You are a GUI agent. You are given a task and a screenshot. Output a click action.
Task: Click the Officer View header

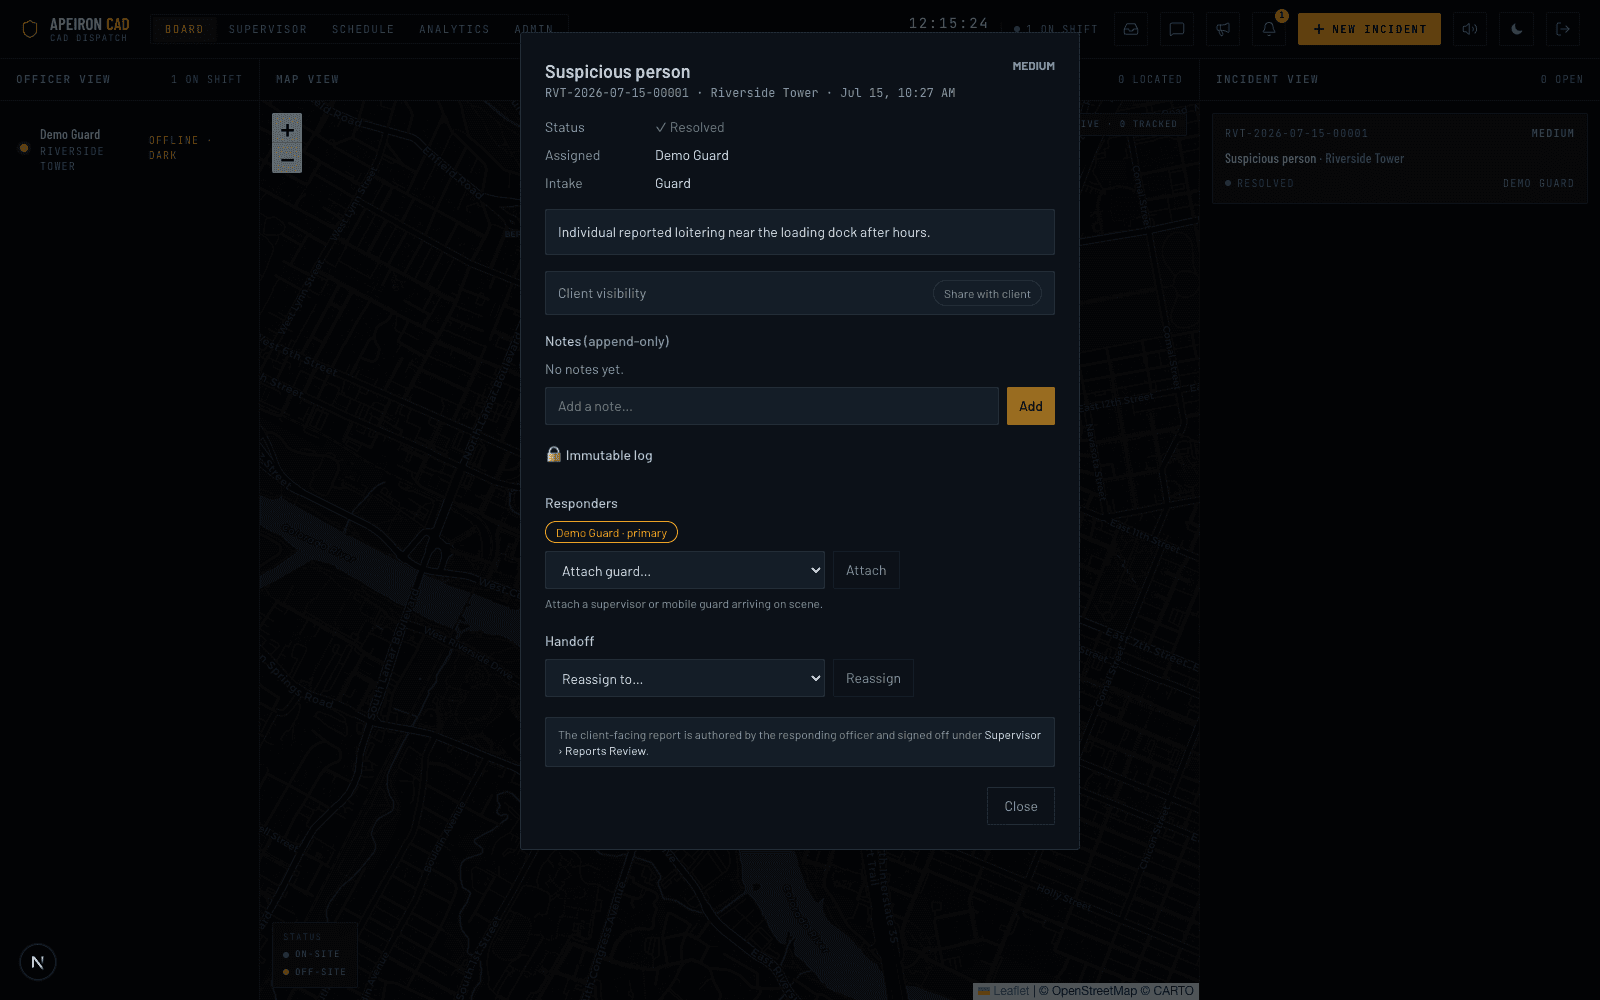(x=63, y=79)
